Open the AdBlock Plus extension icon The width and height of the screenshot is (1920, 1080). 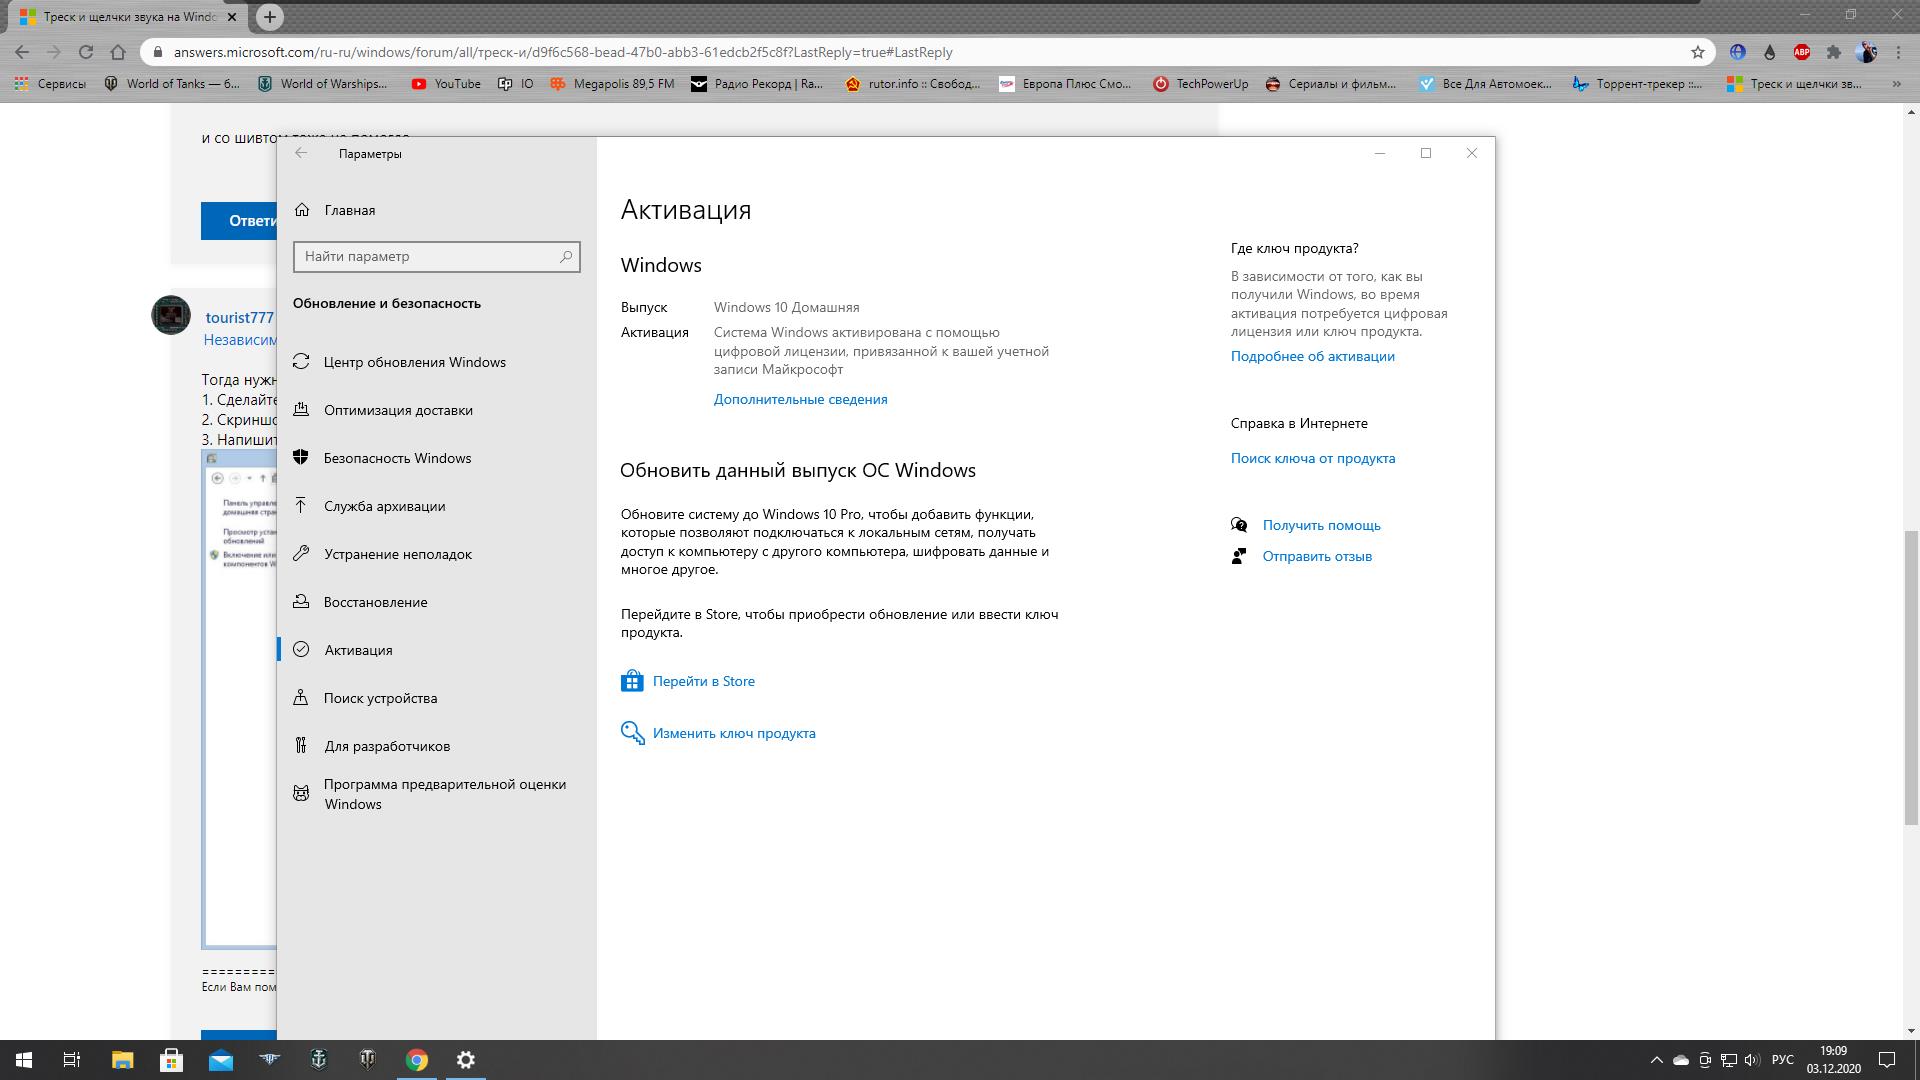tap(1802, 52)
